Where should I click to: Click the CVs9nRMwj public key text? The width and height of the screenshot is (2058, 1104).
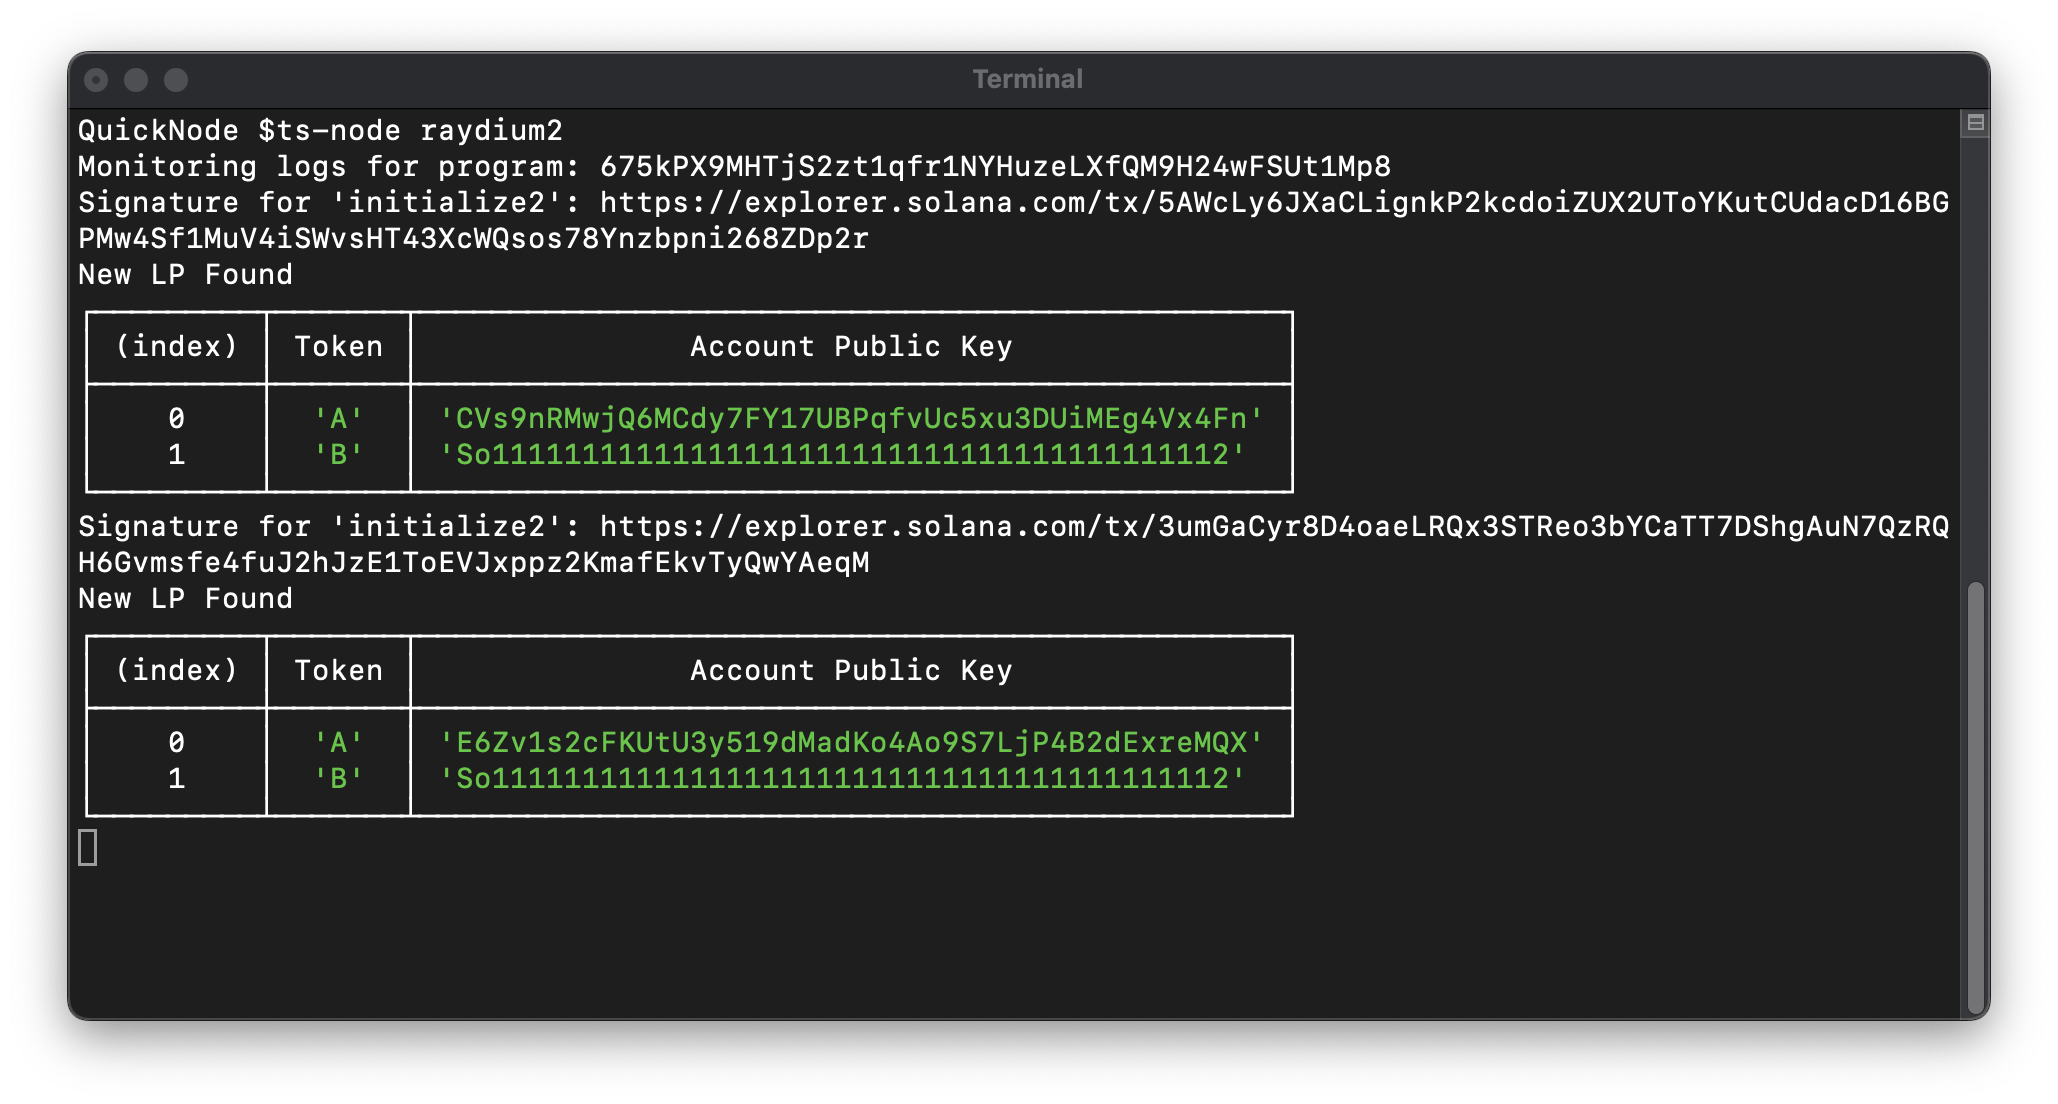[851, 419]
